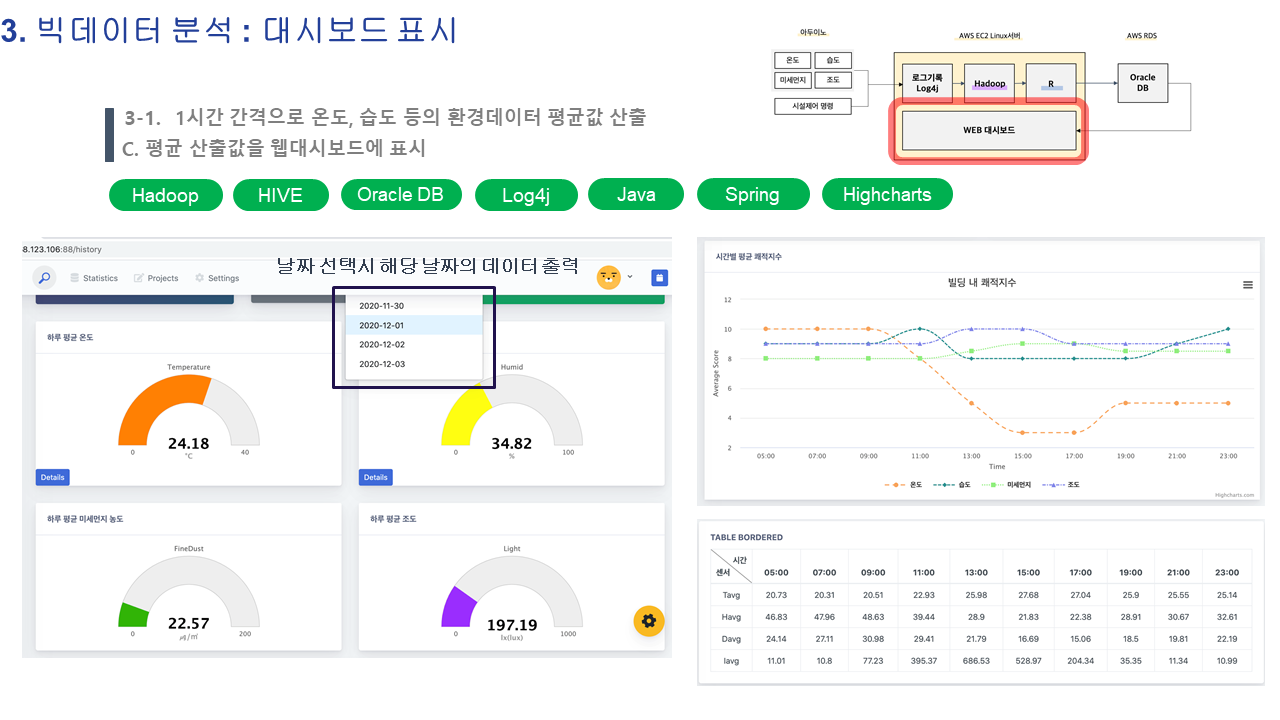Click the yellow gear floating button
The width and height of the screenshot is (1280, 720).
point(648,621)
